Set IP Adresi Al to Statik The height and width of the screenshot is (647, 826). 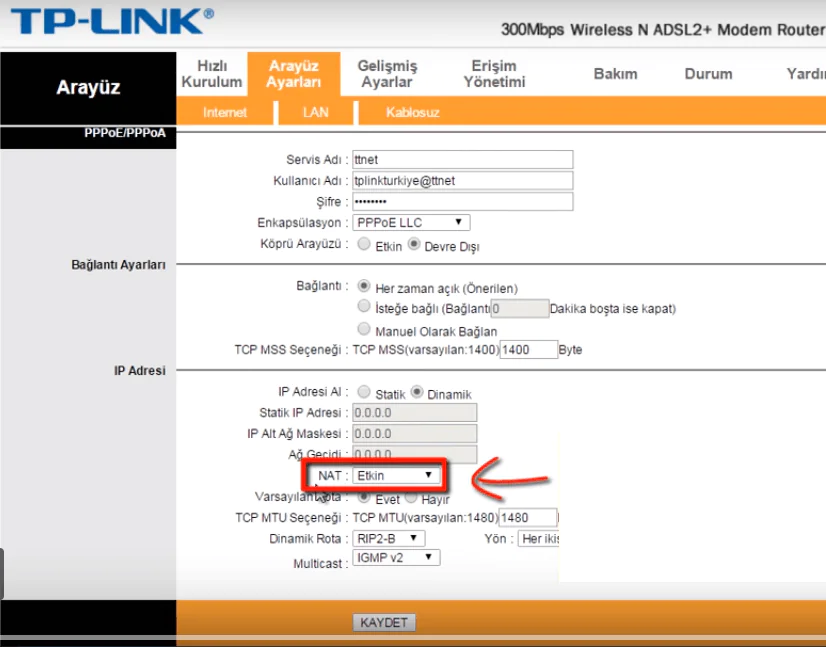pyautogui.click(x=364, y=393)
